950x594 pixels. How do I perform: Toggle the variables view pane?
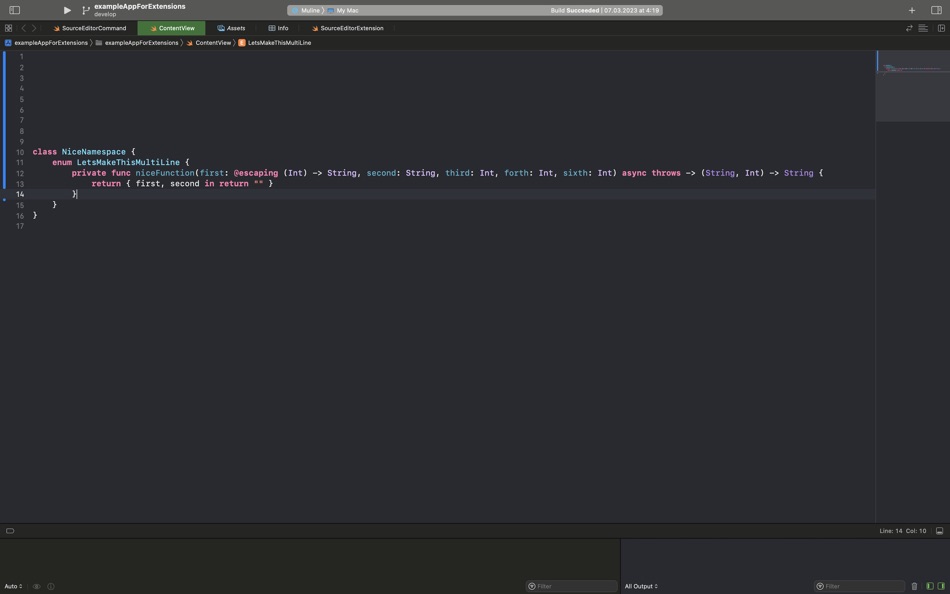929,586
